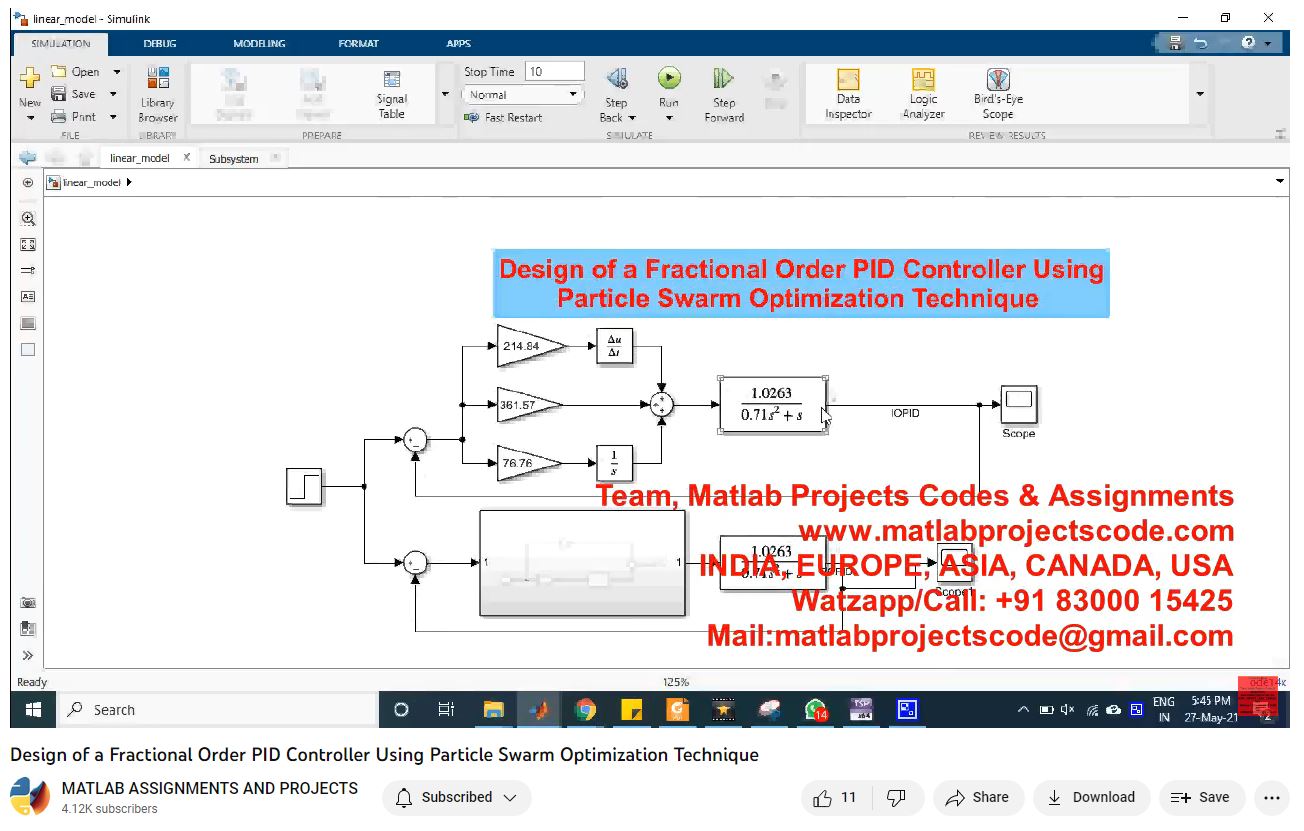Open the Data Inspector
Image resolution: width=1304 pixels, height=831 pixels.
(x=848, y=94)
